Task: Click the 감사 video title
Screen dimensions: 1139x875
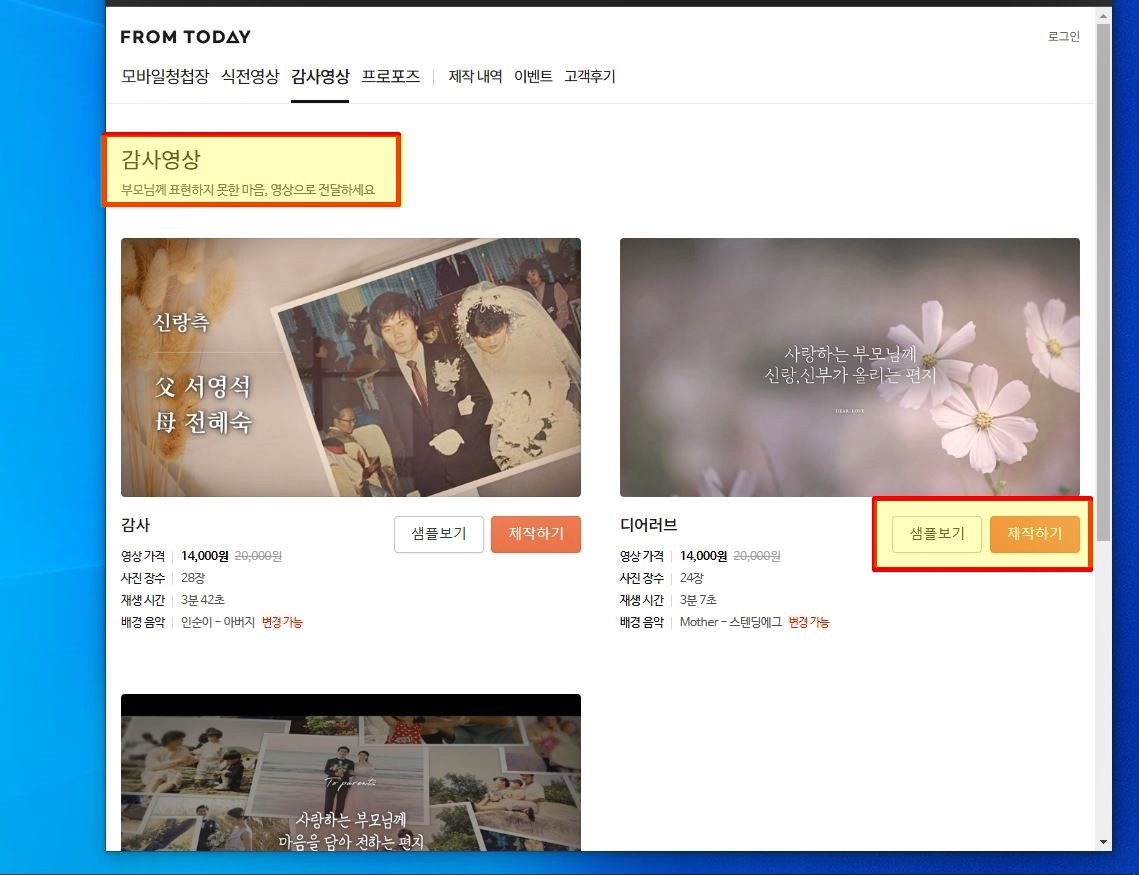Action: point(136,525)
